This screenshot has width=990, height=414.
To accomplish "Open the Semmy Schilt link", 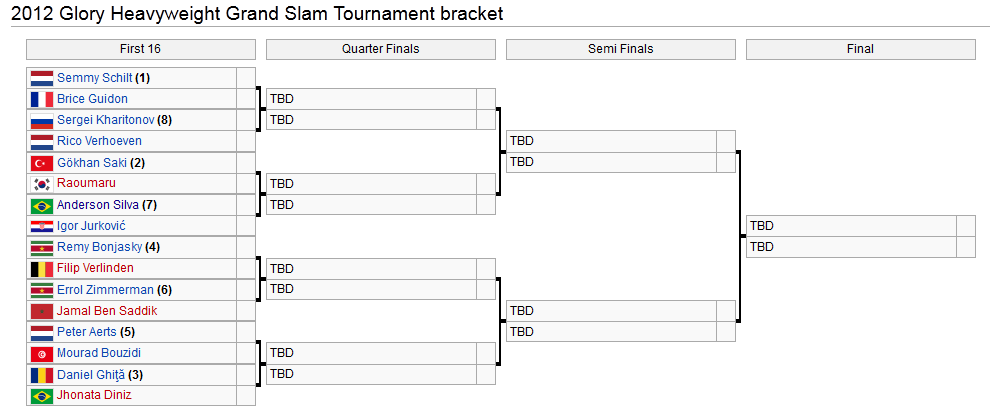I will (x=94, y=78).
